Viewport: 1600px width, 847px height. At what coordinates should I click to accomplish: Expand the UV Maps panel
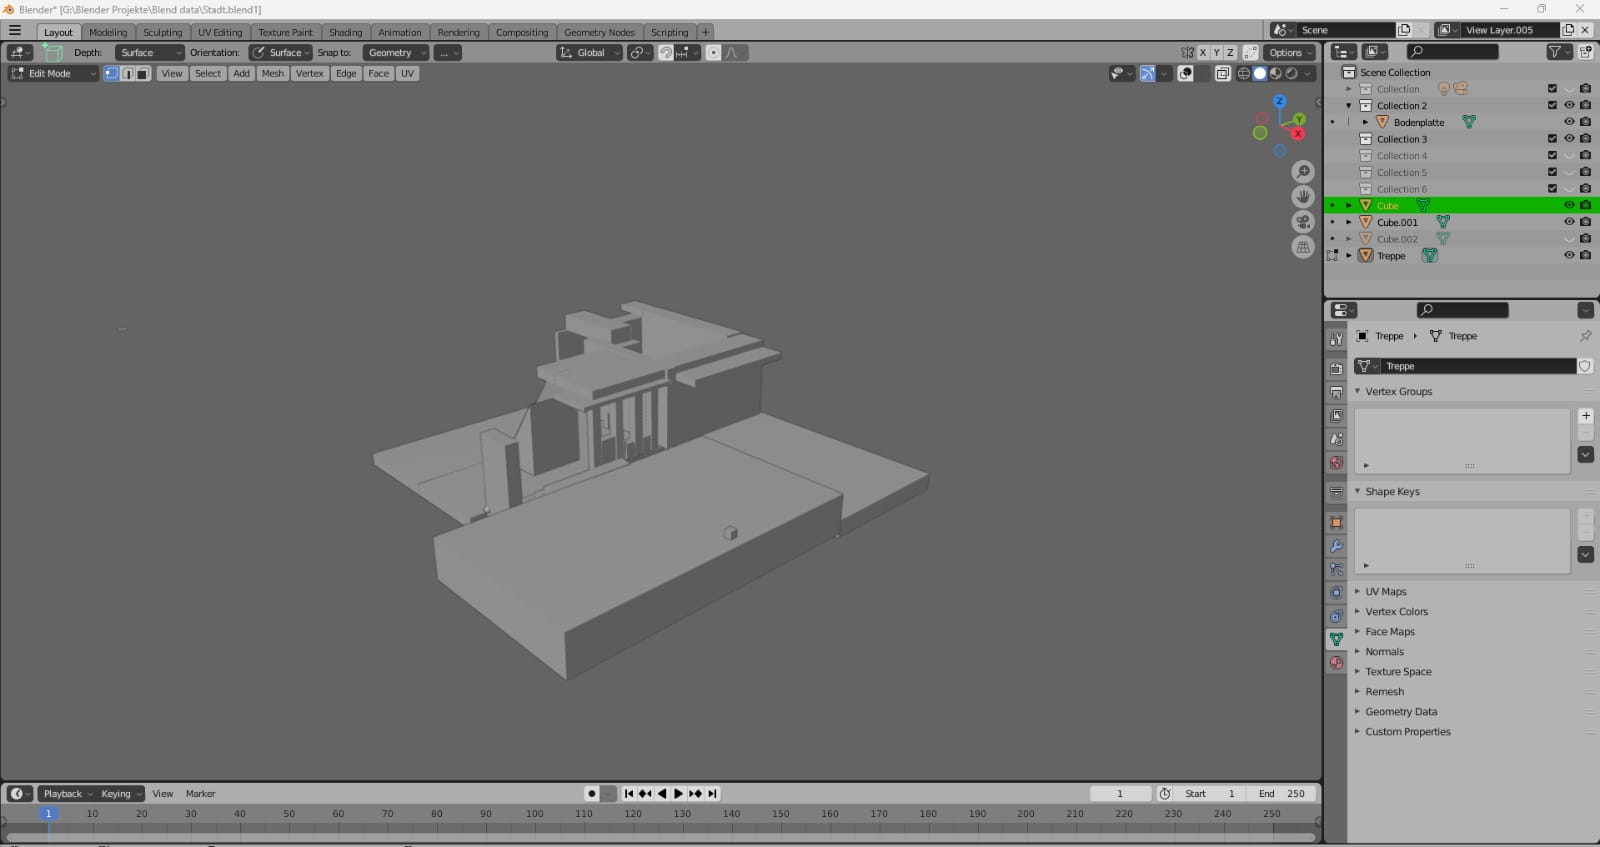[x=1385, y=592]
